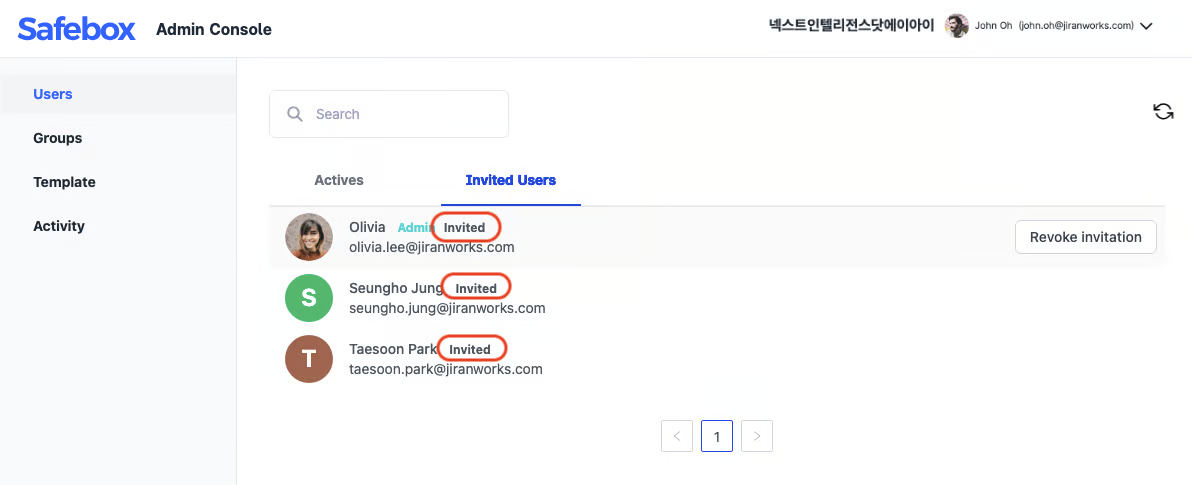Screen dimensions: 1192x485
Task: Click the search magnifier icon
Action: click(295, 114)
